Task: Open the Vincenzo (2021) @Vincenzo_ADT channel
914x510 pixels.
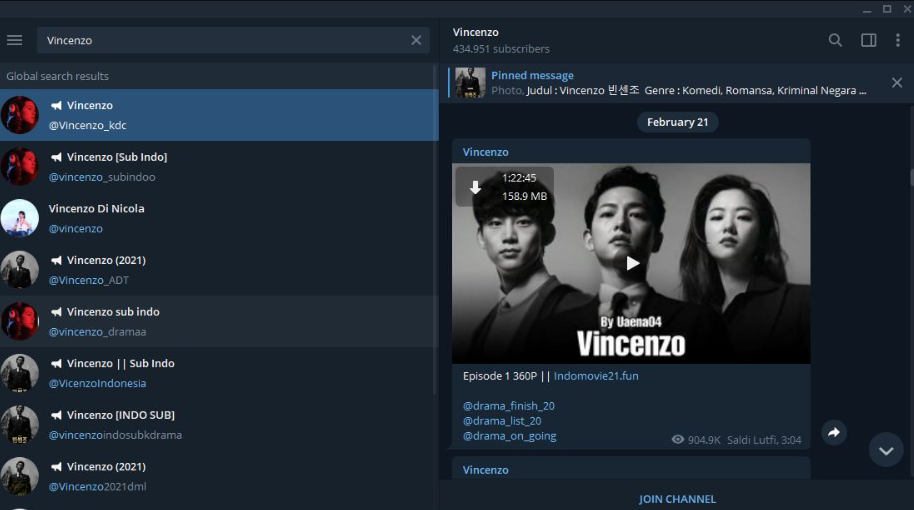Action: (219, 270)
